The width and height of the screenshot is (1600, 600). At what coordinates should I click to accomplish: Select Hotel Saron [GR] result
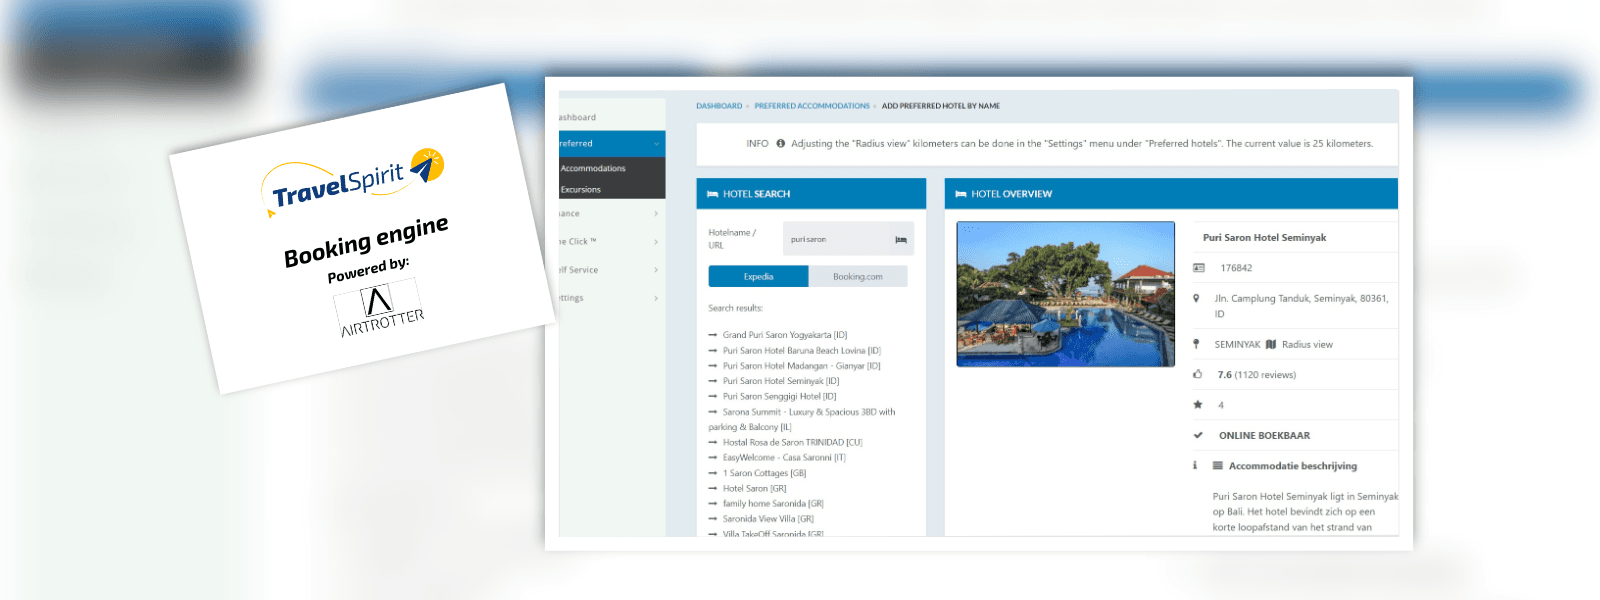[755, 489]
